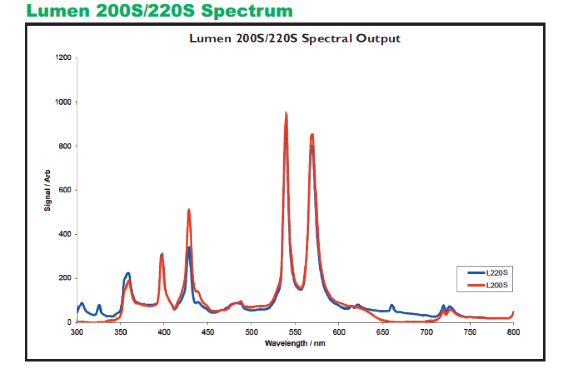The image size is (568, 369).
Task: Click the 'Lumen 200S/220S Spectrum' green heading
Action: point(159,11)
